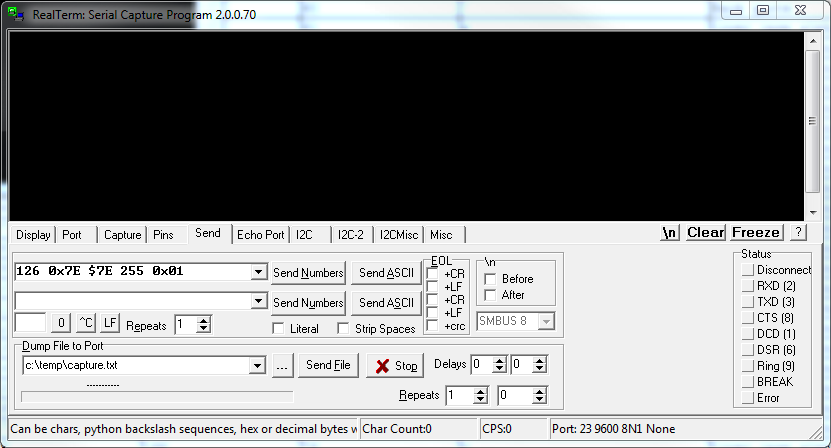Click the second Delays spinner arrows
This screenshot has width=831, height=448.
point(540,364)
